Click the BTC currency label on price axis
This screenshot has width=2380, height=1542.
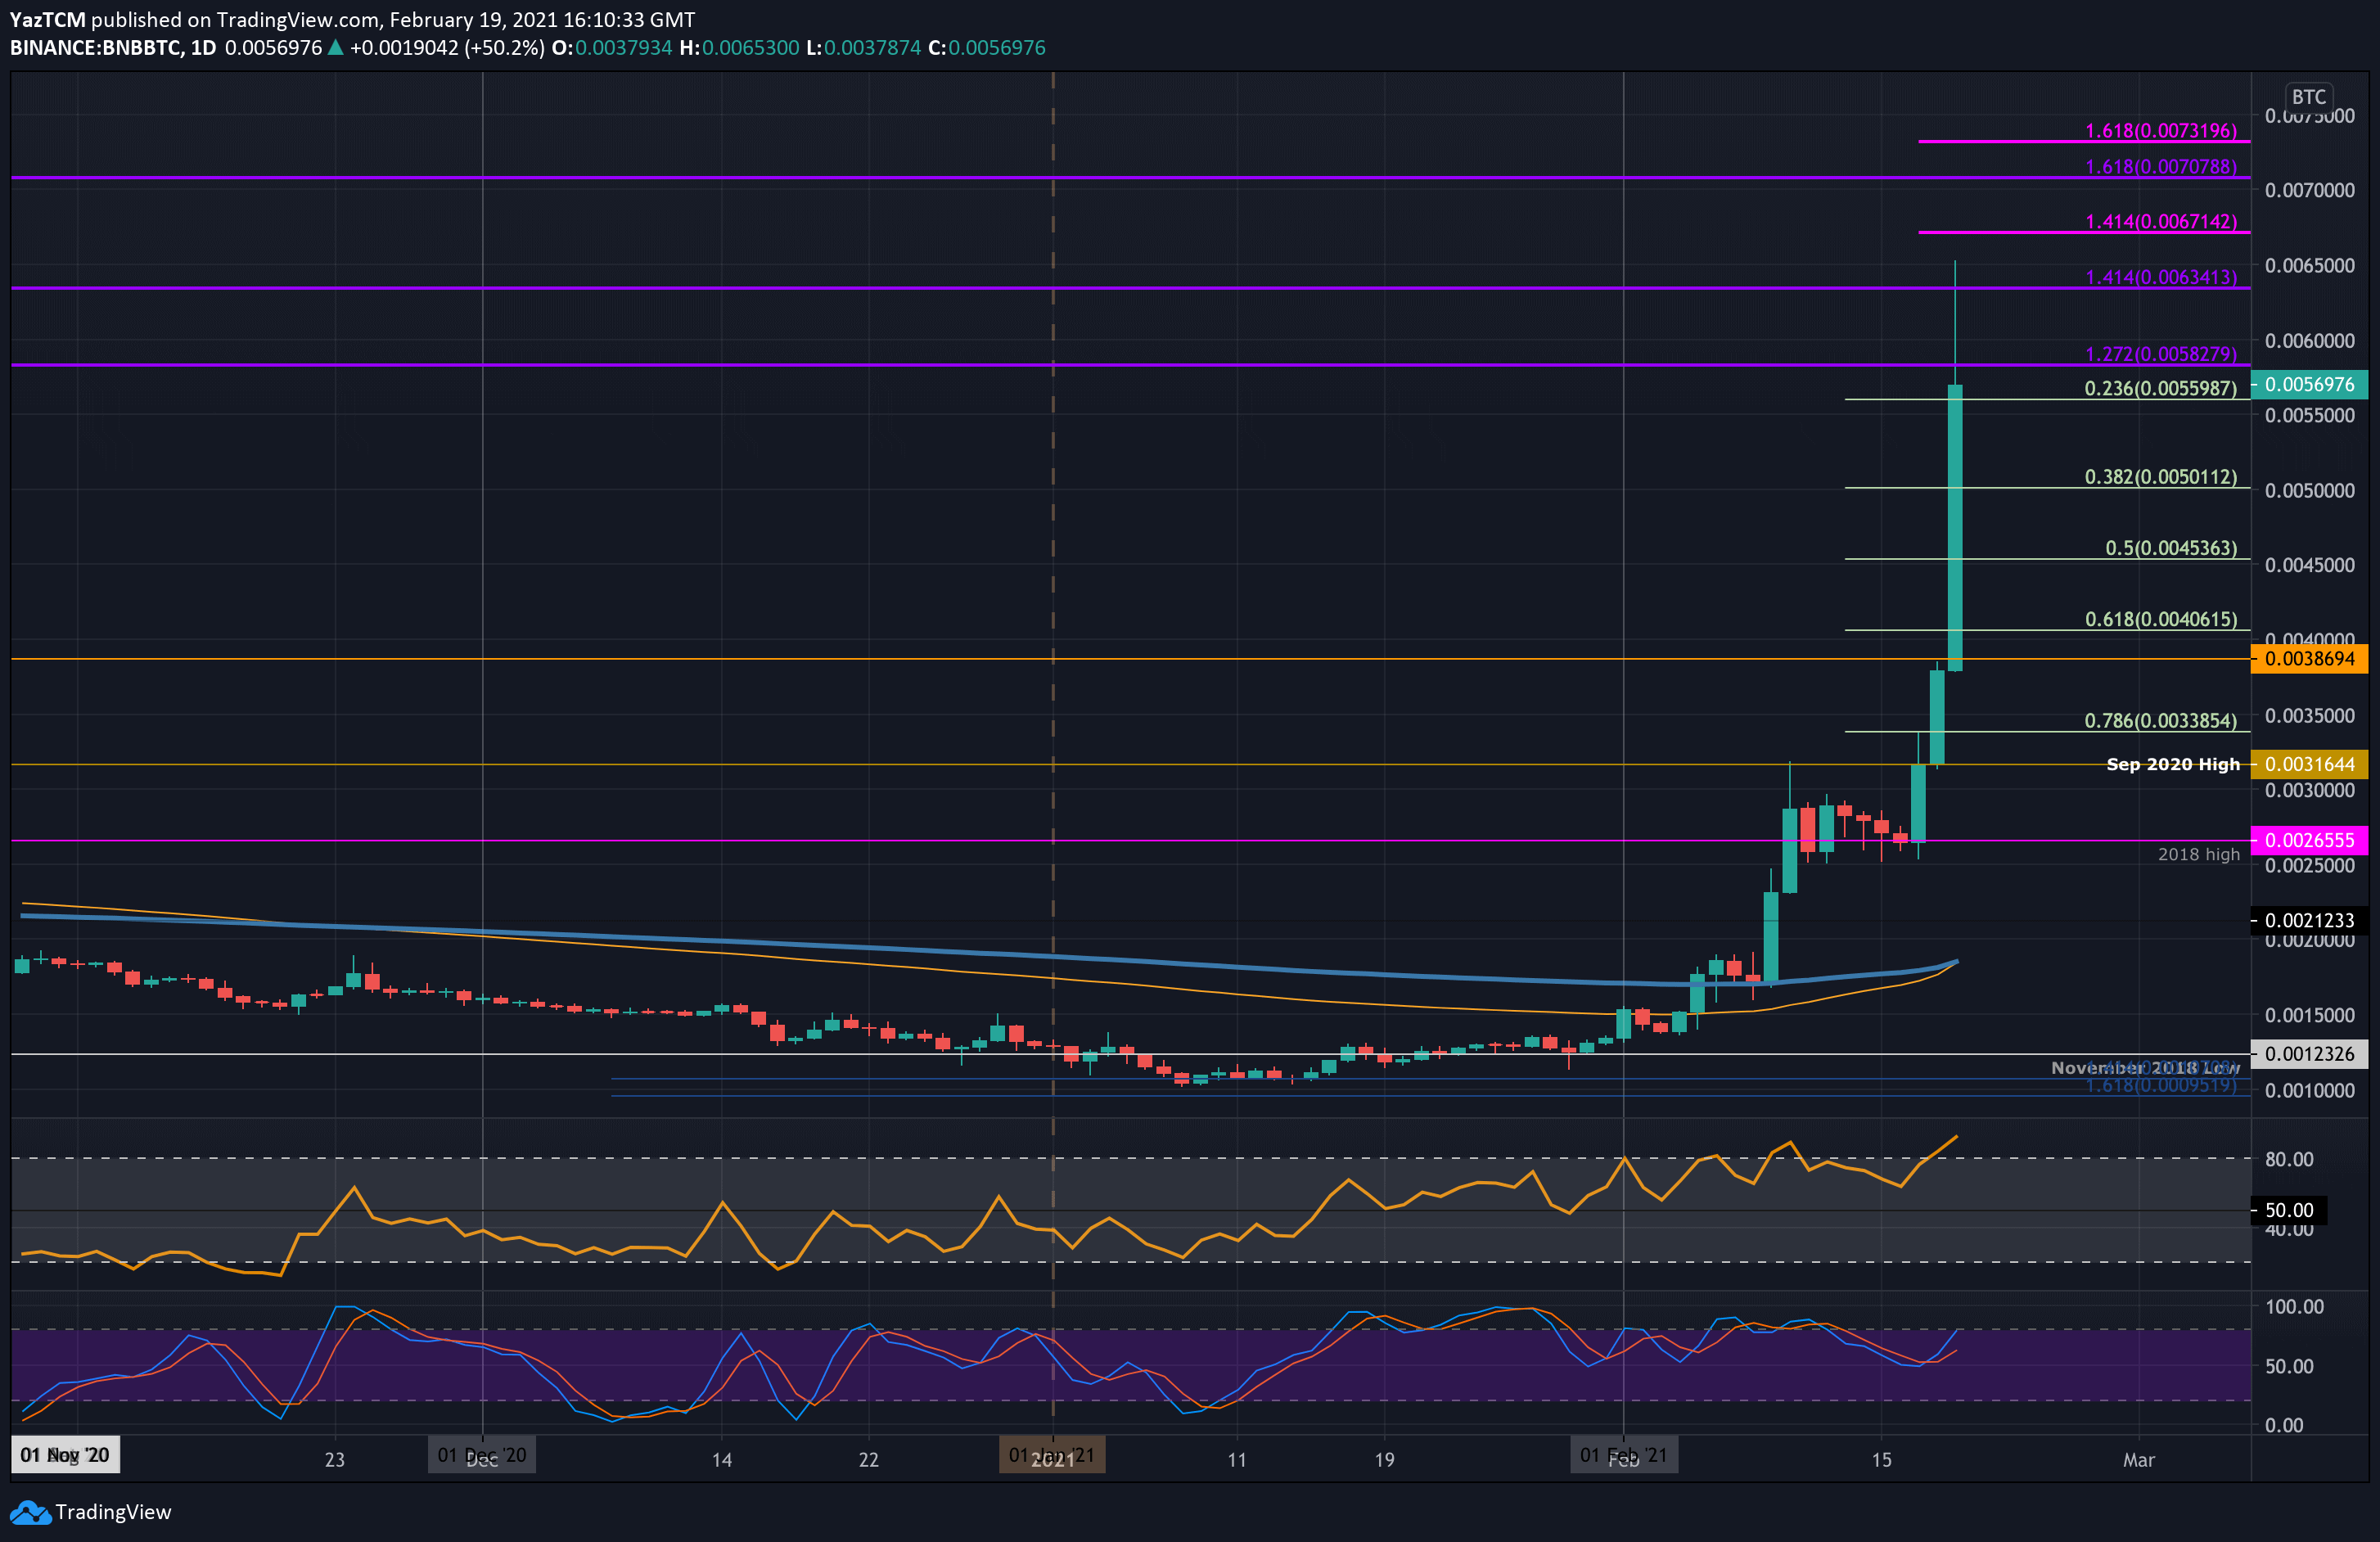2308,97
